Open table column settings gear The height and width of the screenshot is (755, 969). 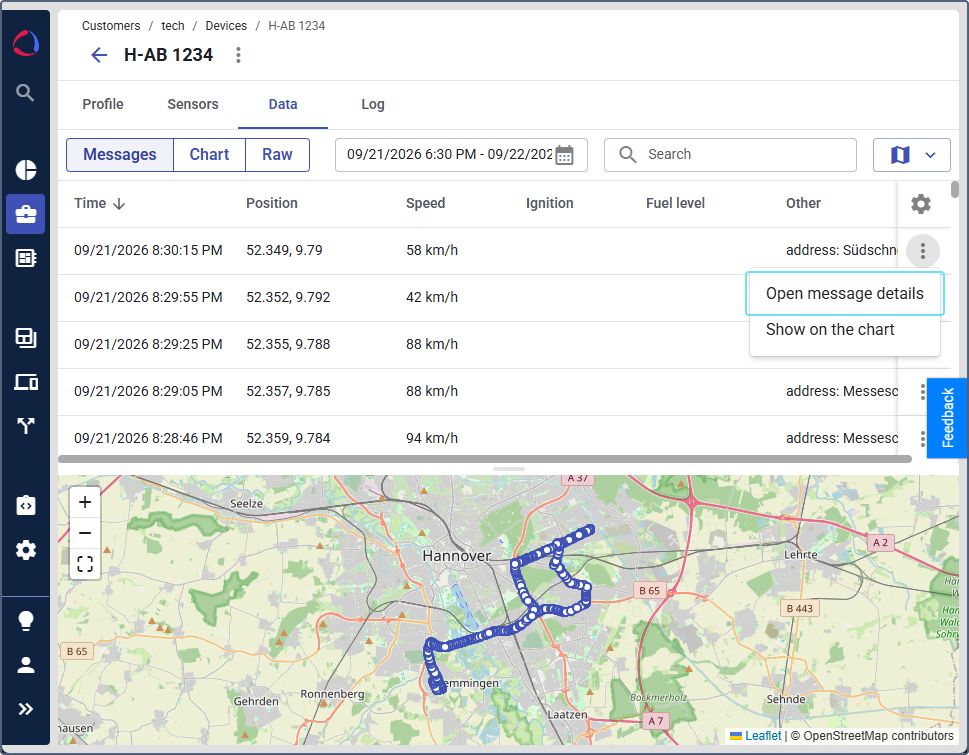tap(921, 203)
